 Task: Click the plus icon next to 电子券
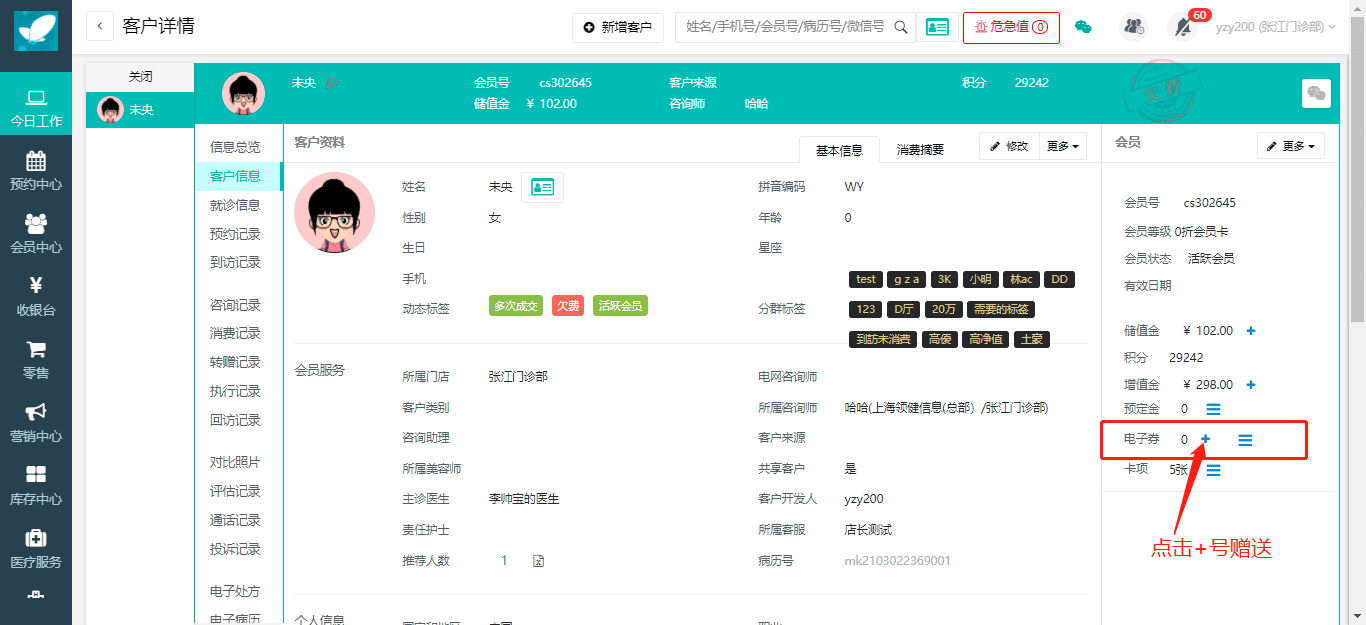(x=1205, y=439)
